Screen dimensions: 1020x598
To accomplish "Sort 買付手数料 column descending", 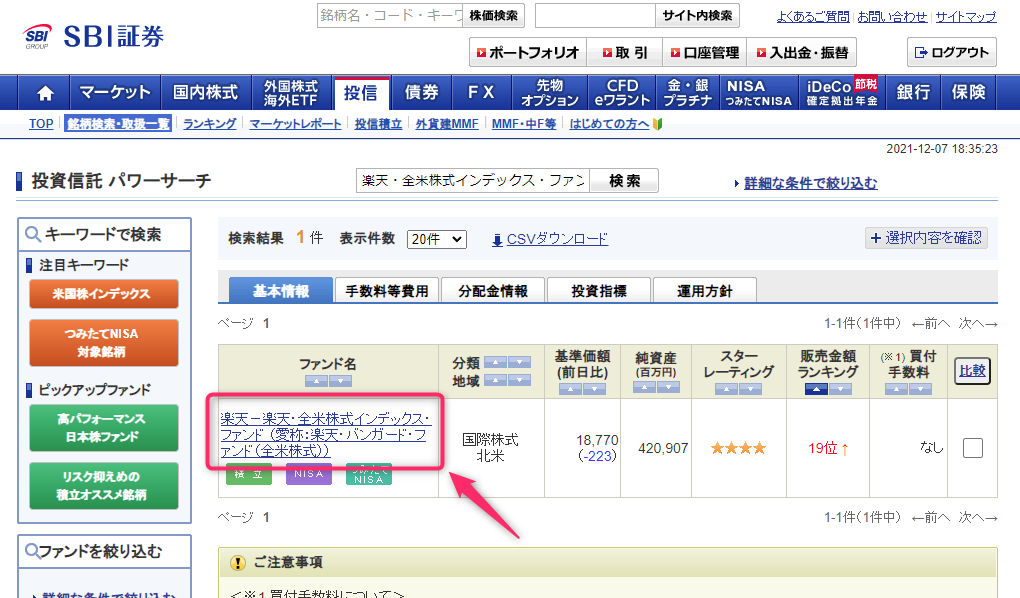I will (x=920, y=389).
